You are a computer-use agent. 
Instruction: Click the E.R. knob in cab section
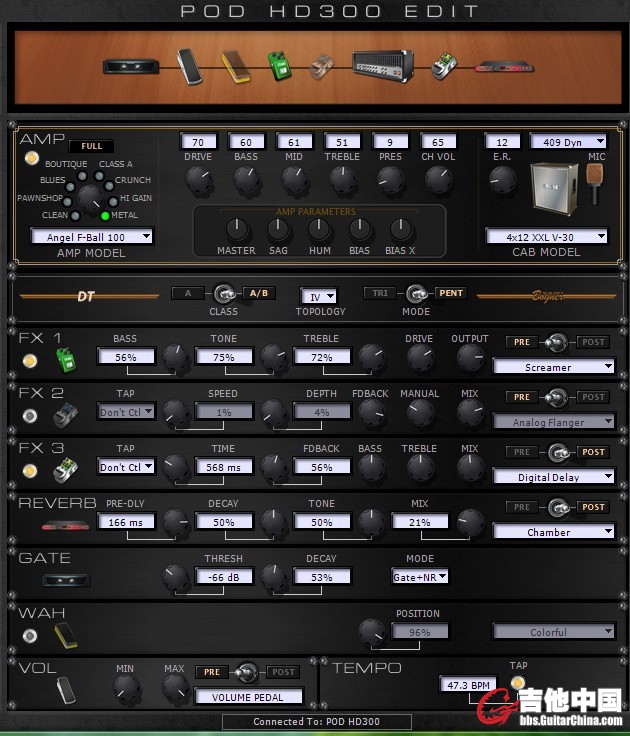[x=502, y=180]
